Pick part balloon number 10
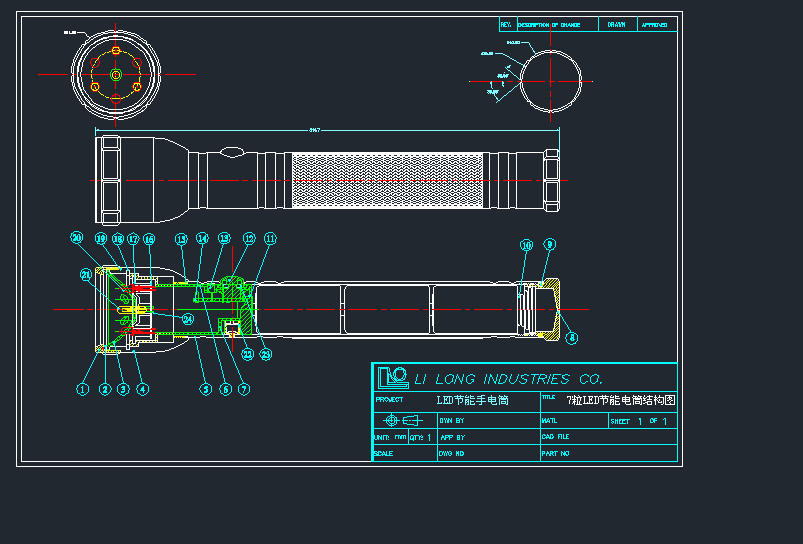Image resolution: width=803 pixels, height=544 pixels. pos(526,245)
